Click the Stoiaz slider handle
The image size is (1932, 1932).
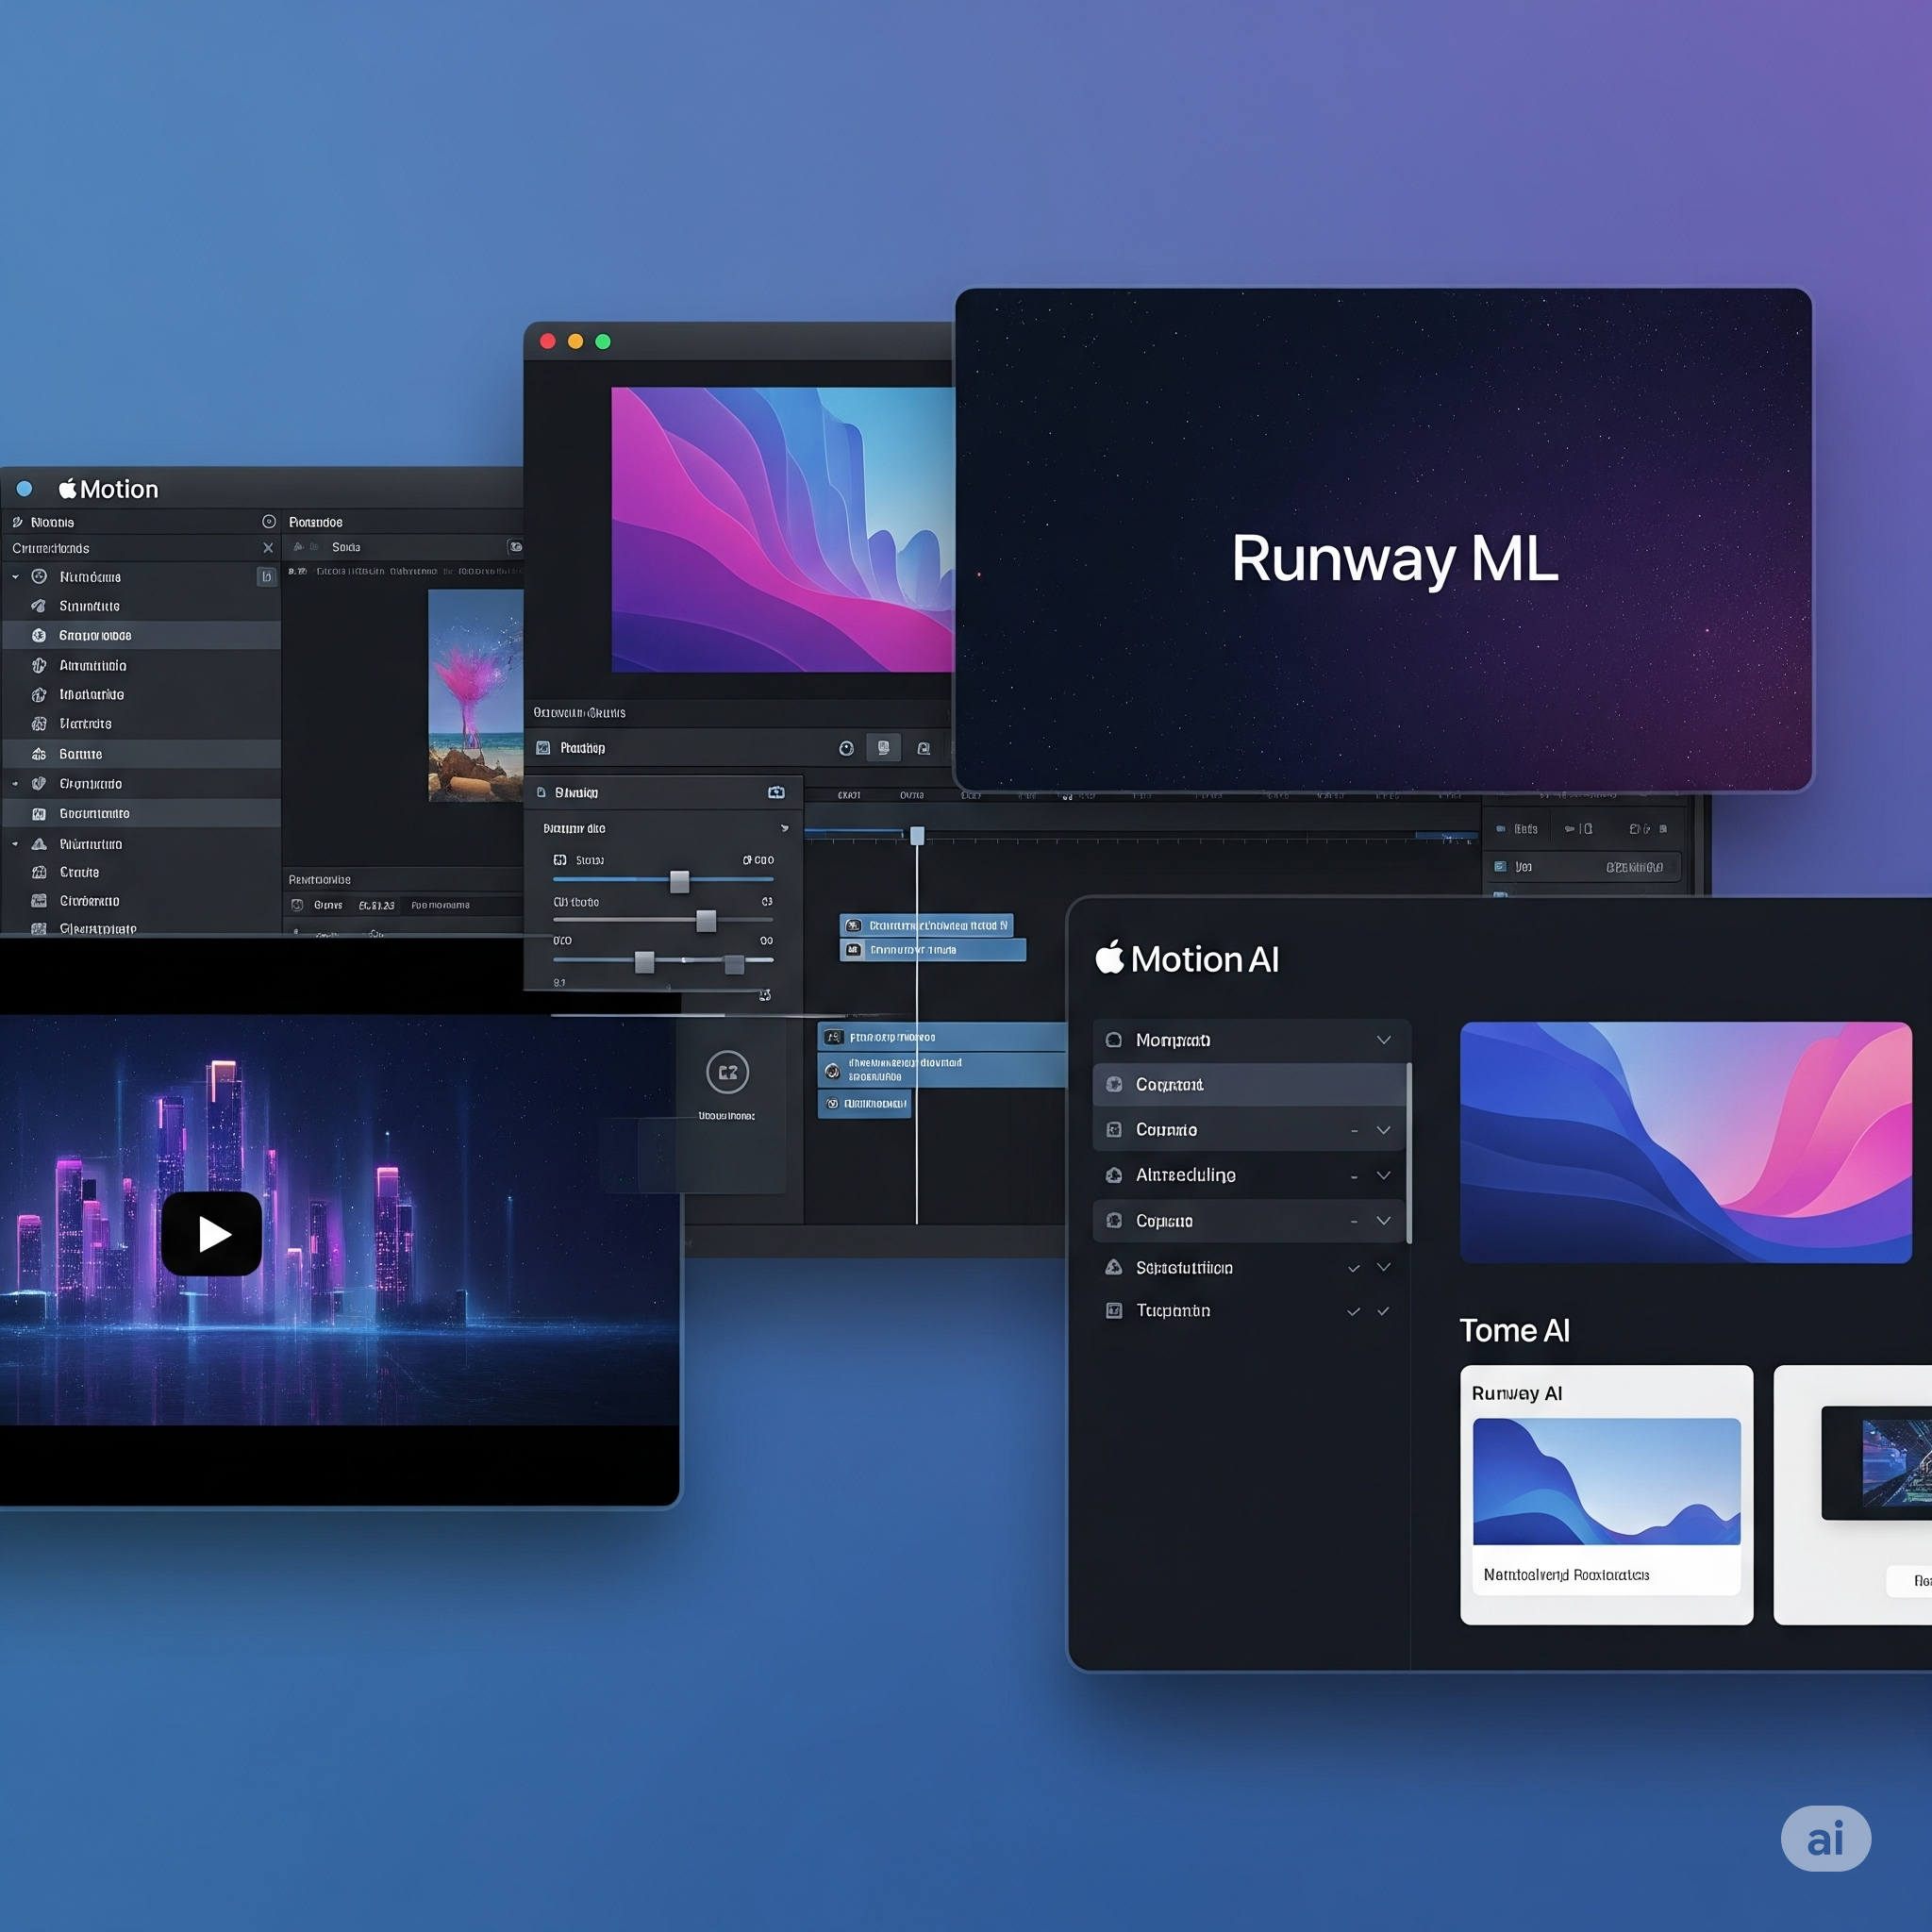point(679,881)
